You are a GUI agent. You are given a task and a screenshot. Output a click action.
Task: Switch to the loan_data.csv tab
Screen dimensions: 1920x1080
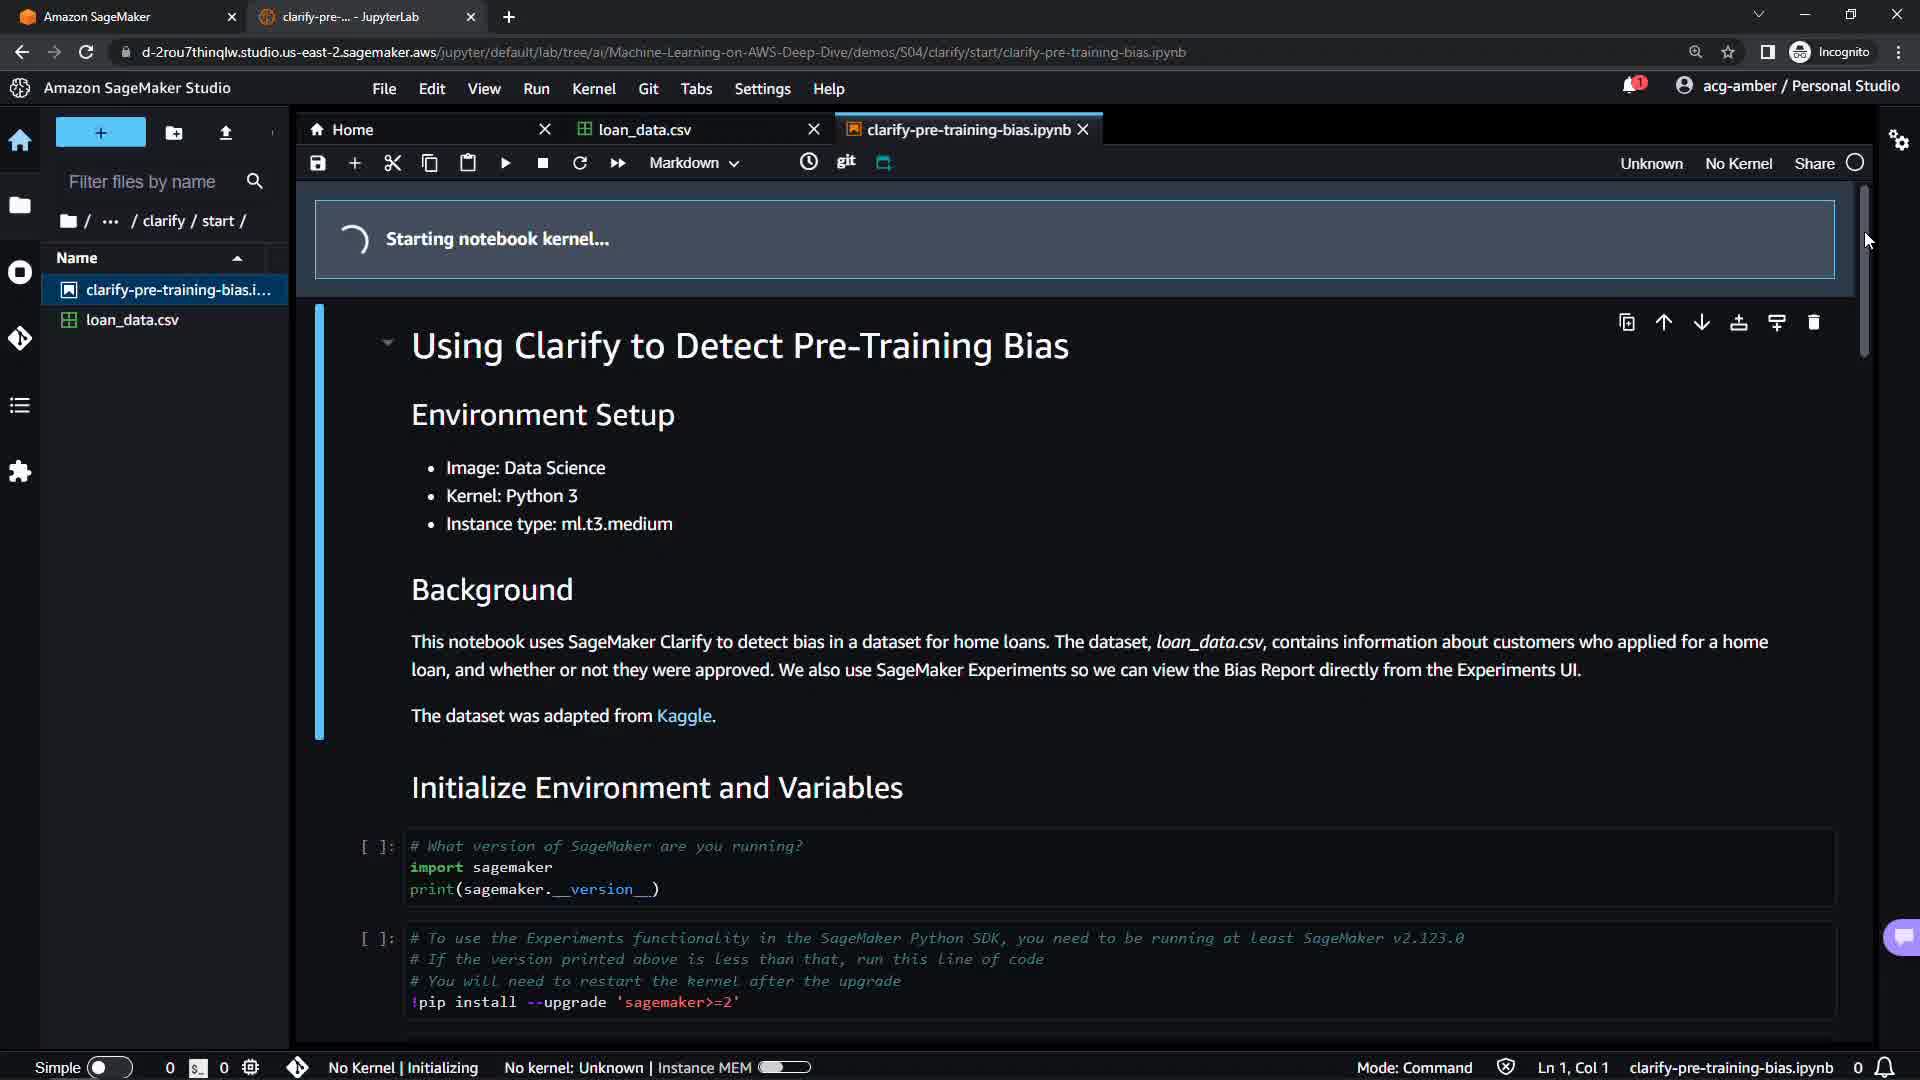[x=645, y=130]
